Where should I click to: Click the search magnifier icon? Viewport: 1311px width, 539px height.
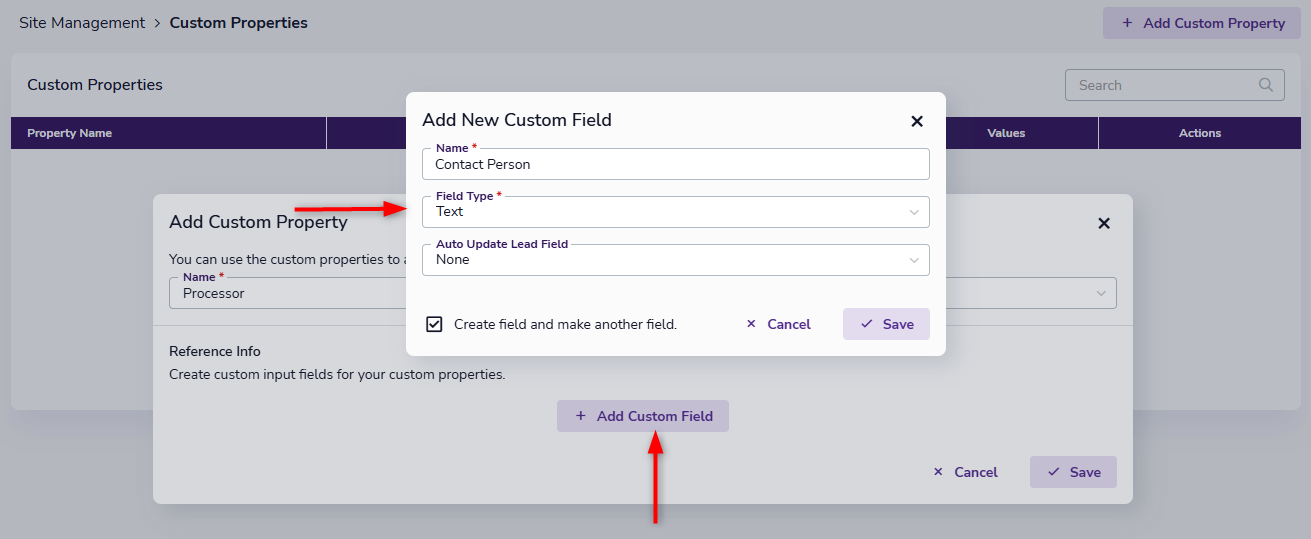(x=1266, y=85)
